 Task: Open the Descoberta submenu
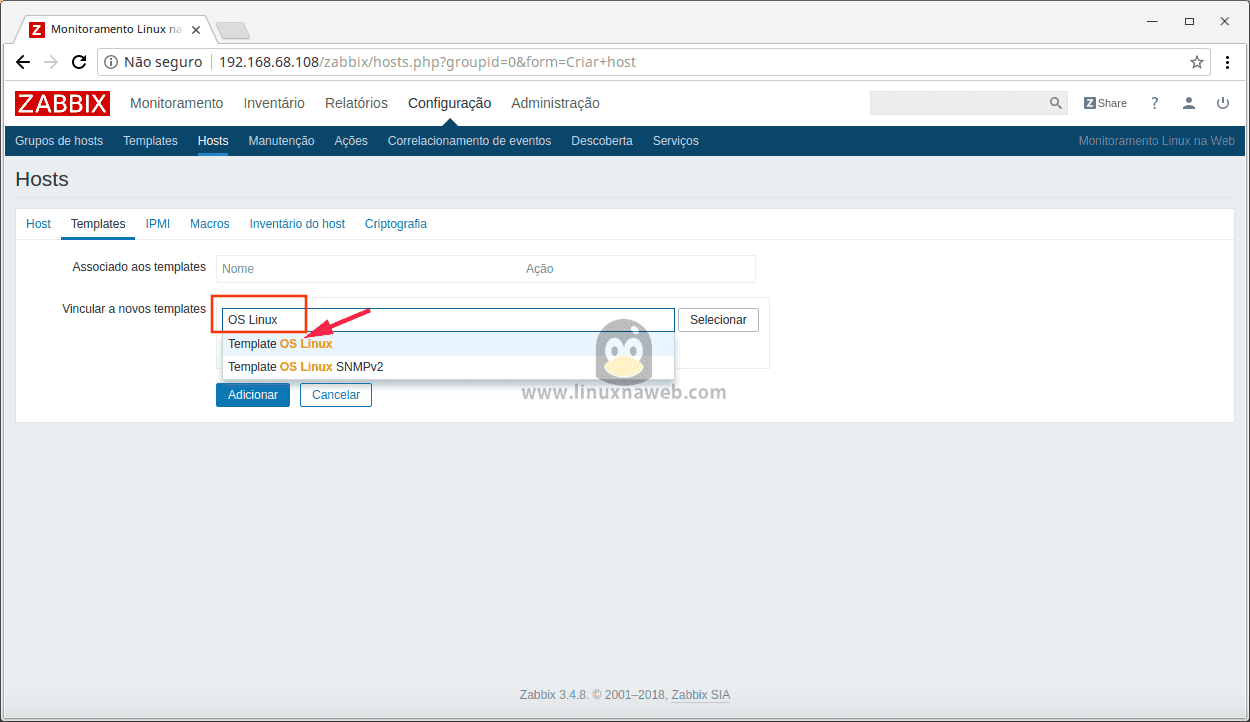[x=602, y=141]
